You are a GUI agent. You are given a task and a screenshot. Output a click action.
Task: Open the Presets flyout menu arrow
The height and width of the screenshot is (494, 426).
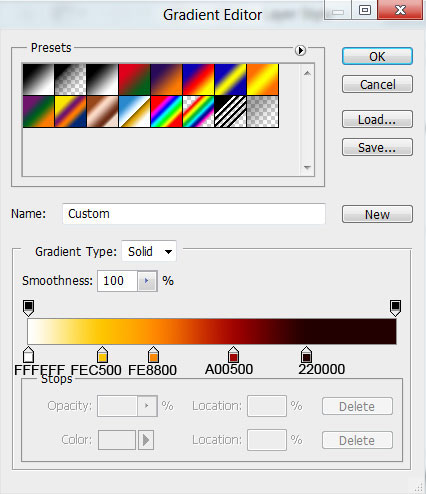pos(300,50)
